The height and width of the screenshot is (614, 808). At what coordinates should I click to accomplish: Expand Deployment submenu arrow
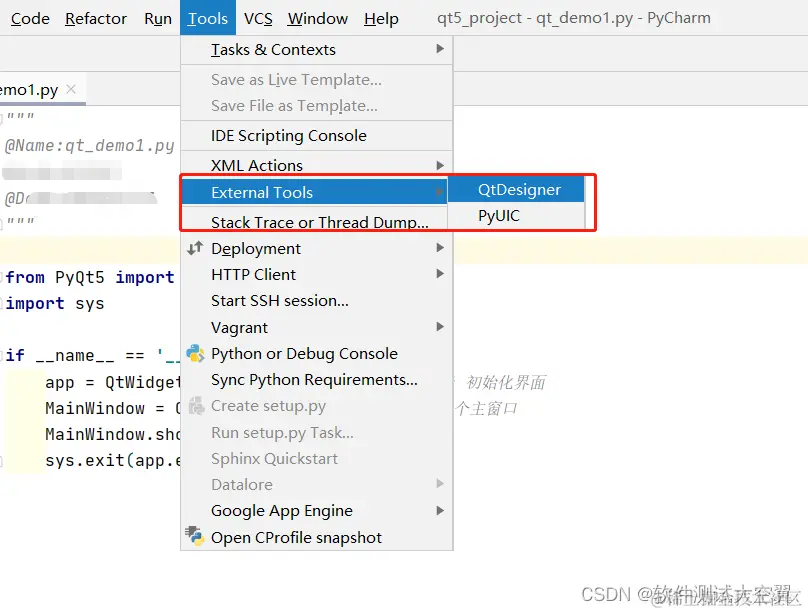point(440,248)
